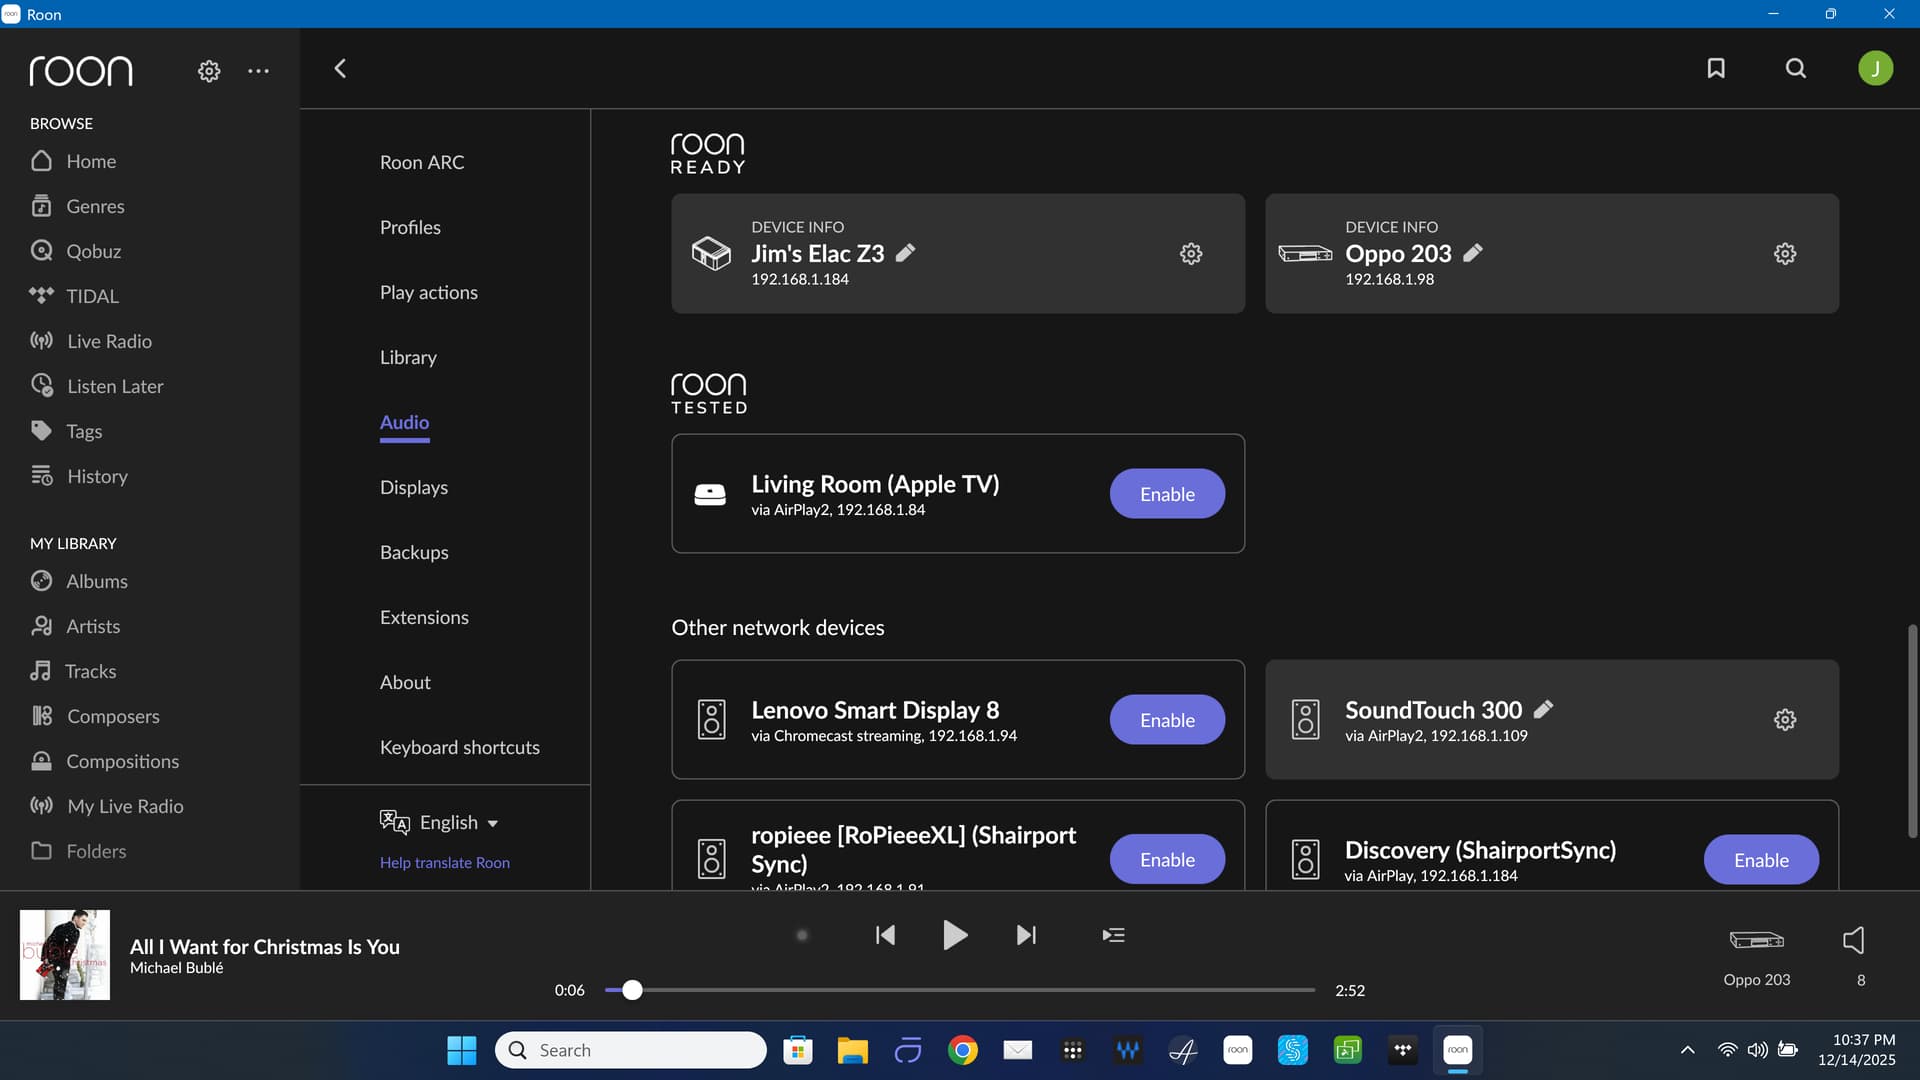Edit the Oppo 203 name pencil icon
Image resolution: width=1920 pixels, height=1080 pixels.
click(x=1473, y=253)
